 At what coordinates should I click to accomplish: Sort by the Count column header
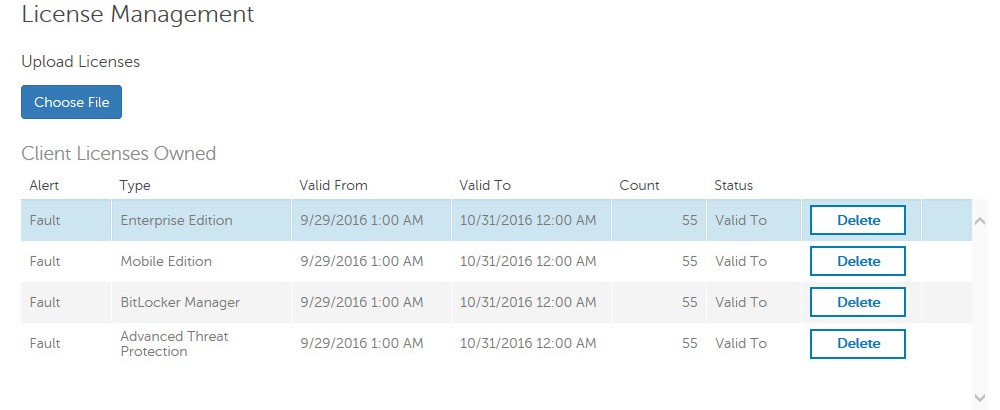click(x=639, y=185)
